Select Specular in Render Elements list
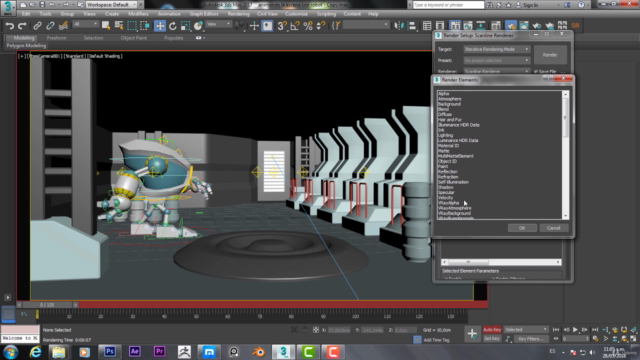Viewport: 640px width, 360px height. [446, 192]
